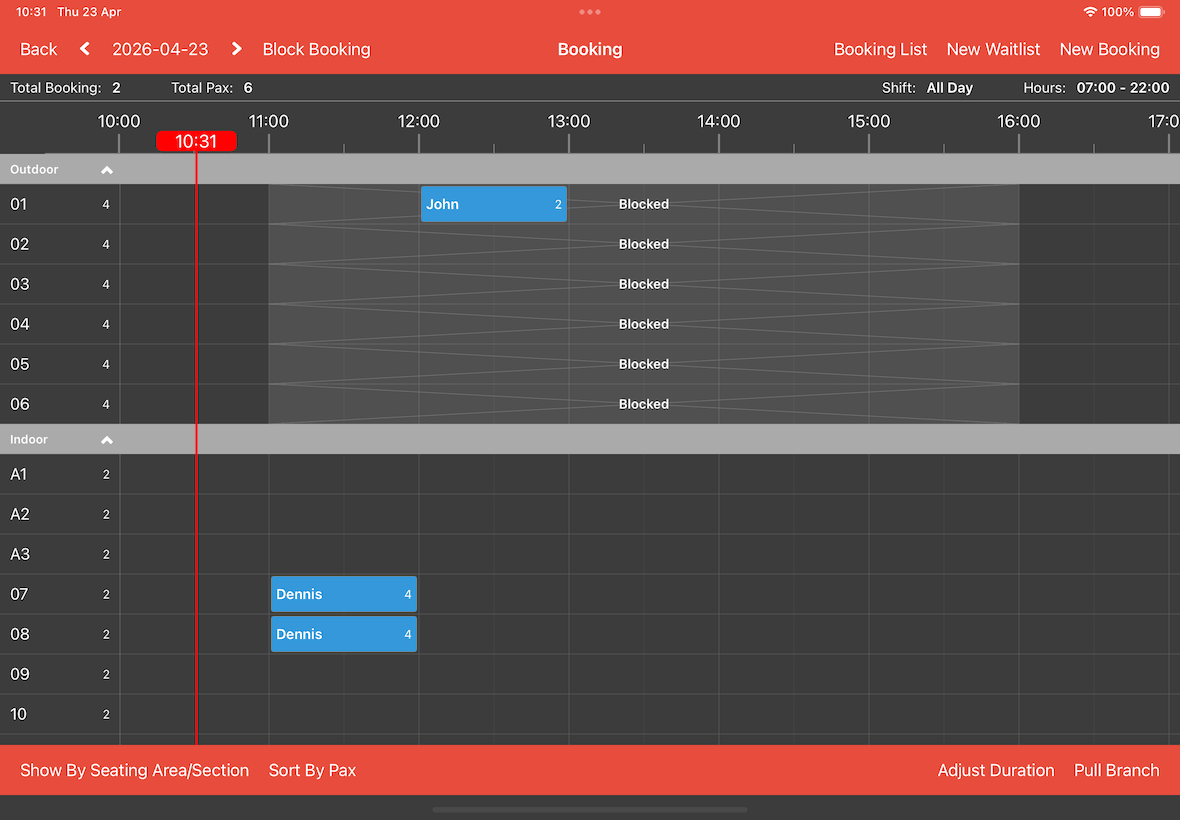1180x820 pixels.
Task: Tap the Indoor section title
Action: [29, 439]
